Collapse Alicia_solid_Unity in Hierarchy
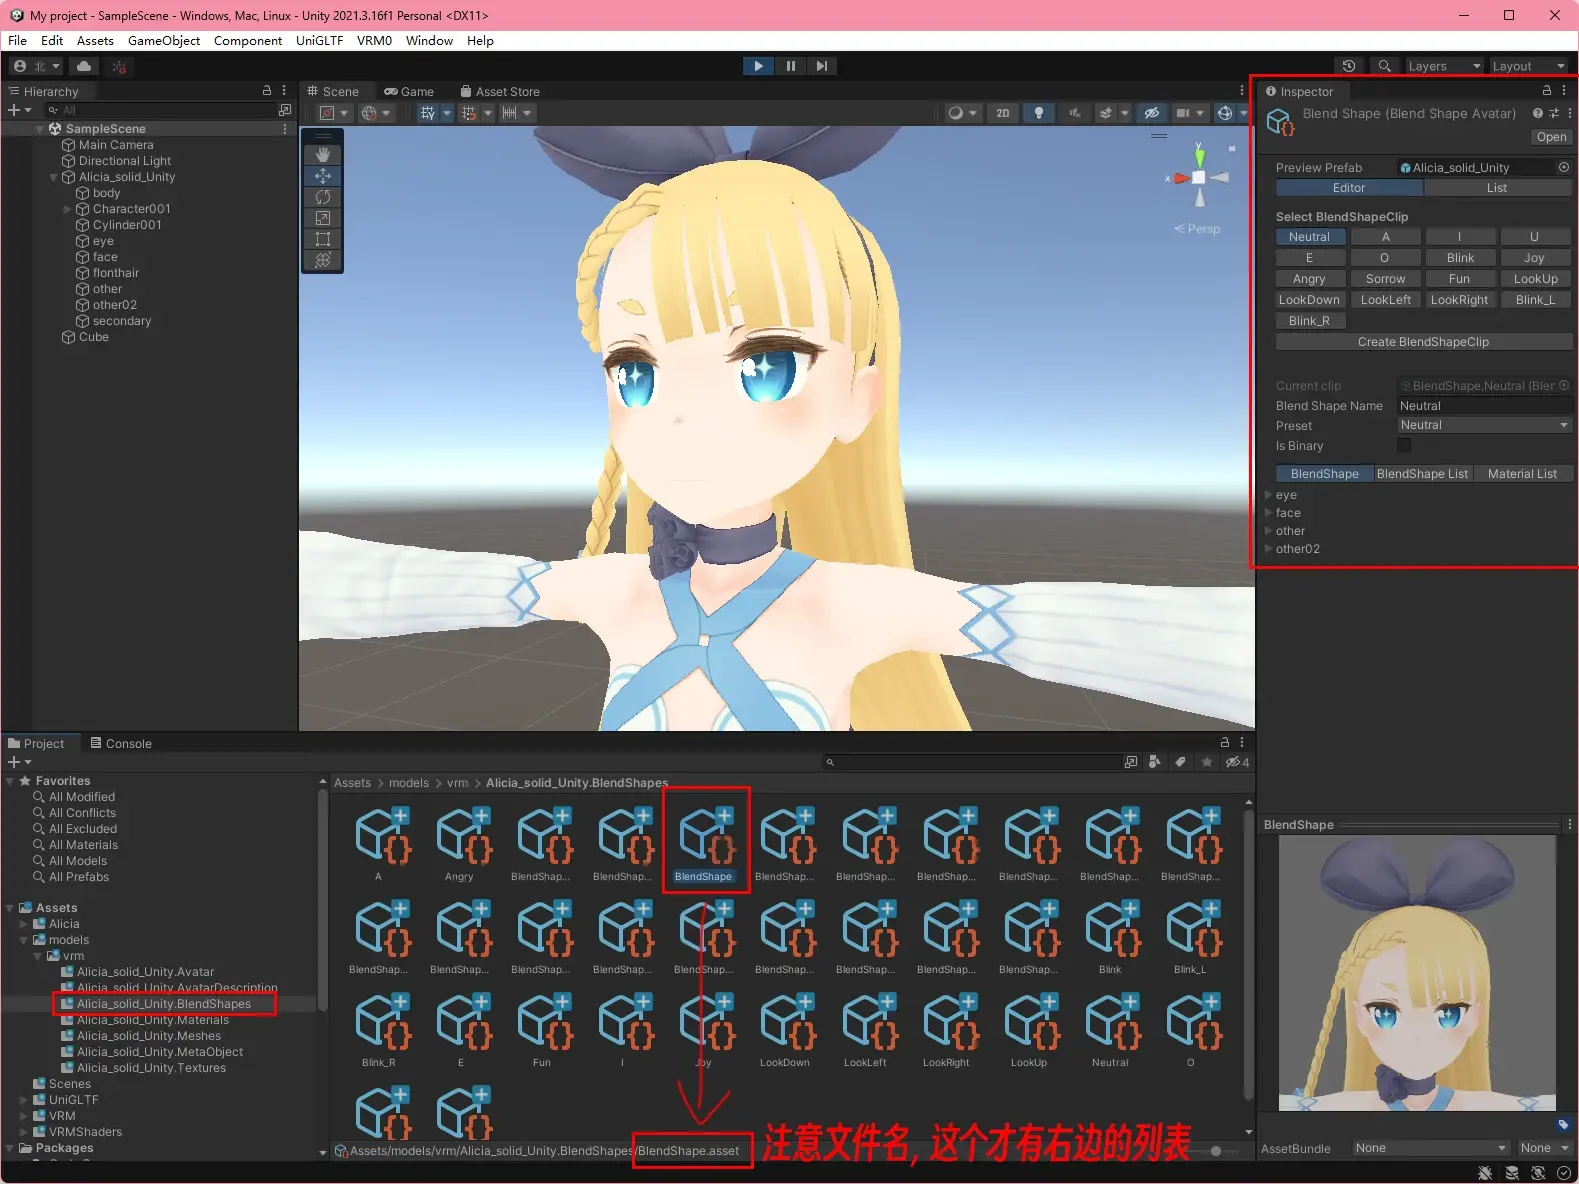Image resolution: width=1579 pixels, height=1184 pixels. 54,177
